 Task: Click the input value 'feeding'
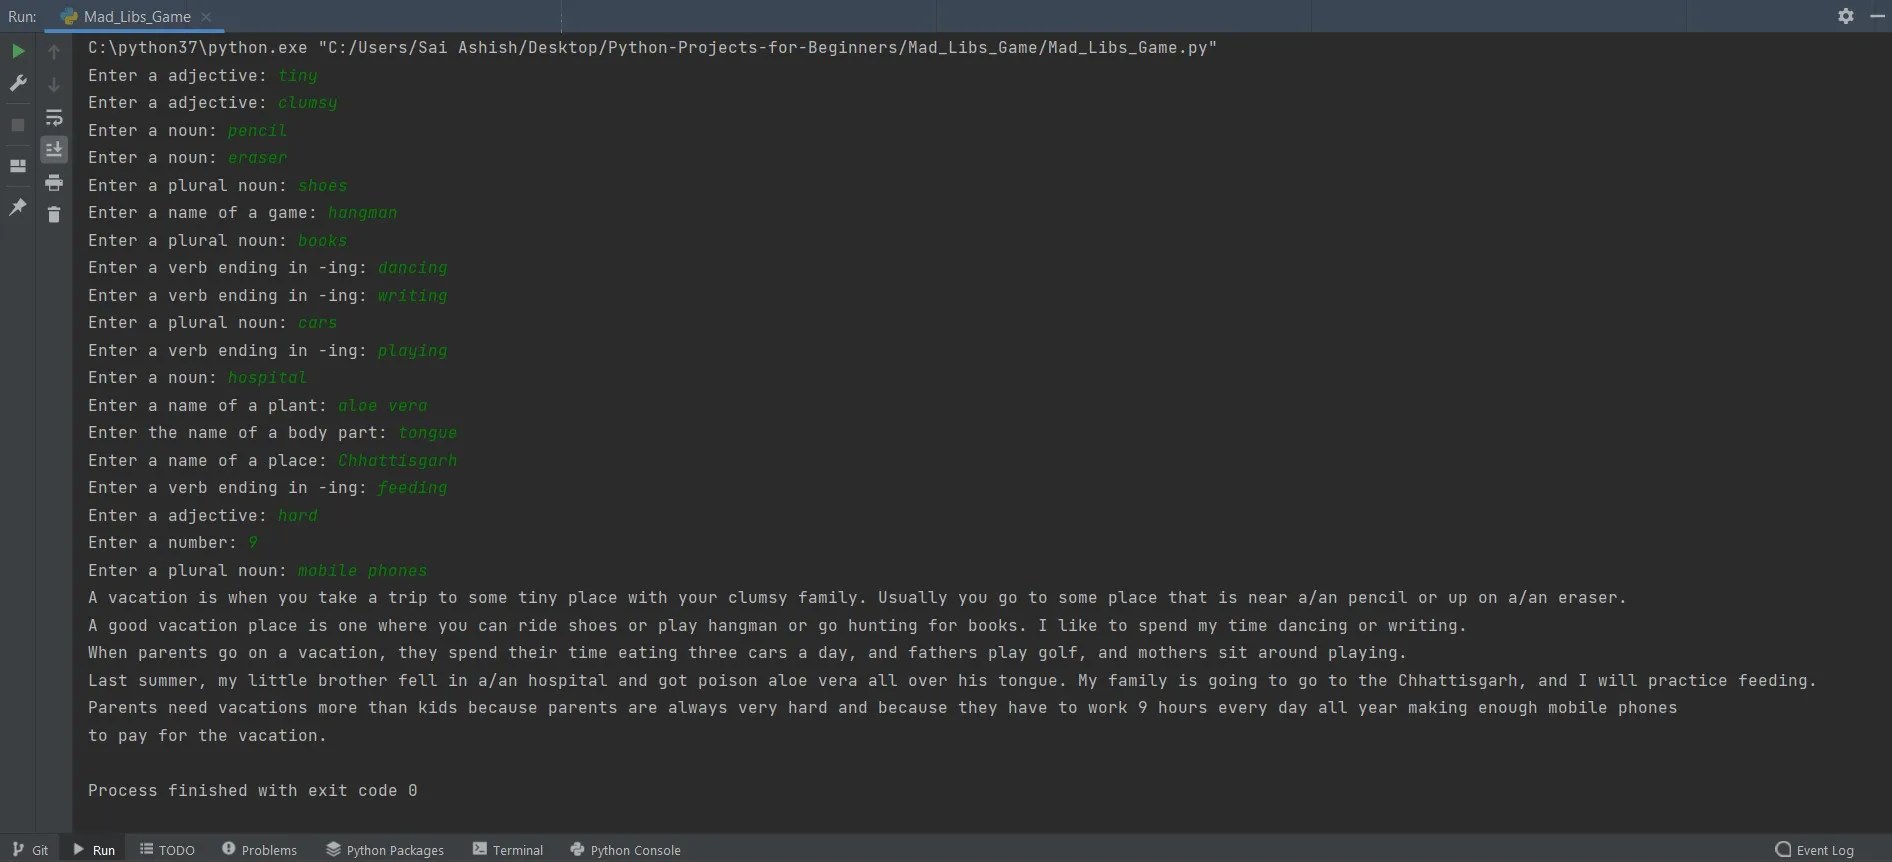pyautogui.click(x=412, y=488)
